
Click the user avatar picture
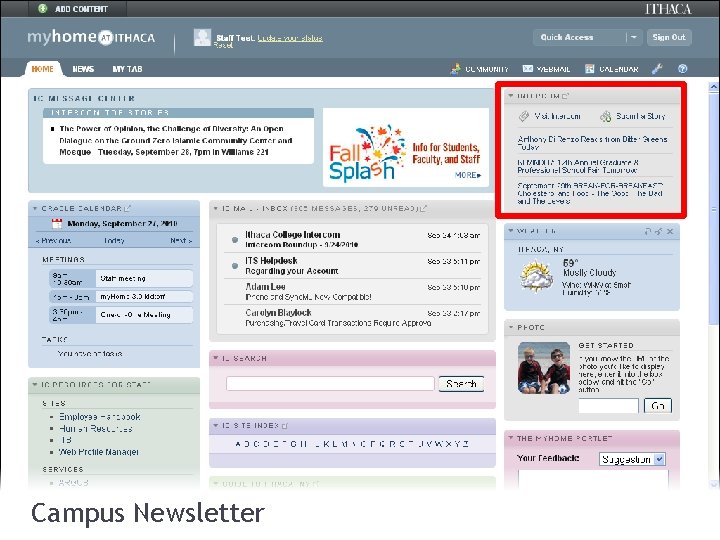202,38
